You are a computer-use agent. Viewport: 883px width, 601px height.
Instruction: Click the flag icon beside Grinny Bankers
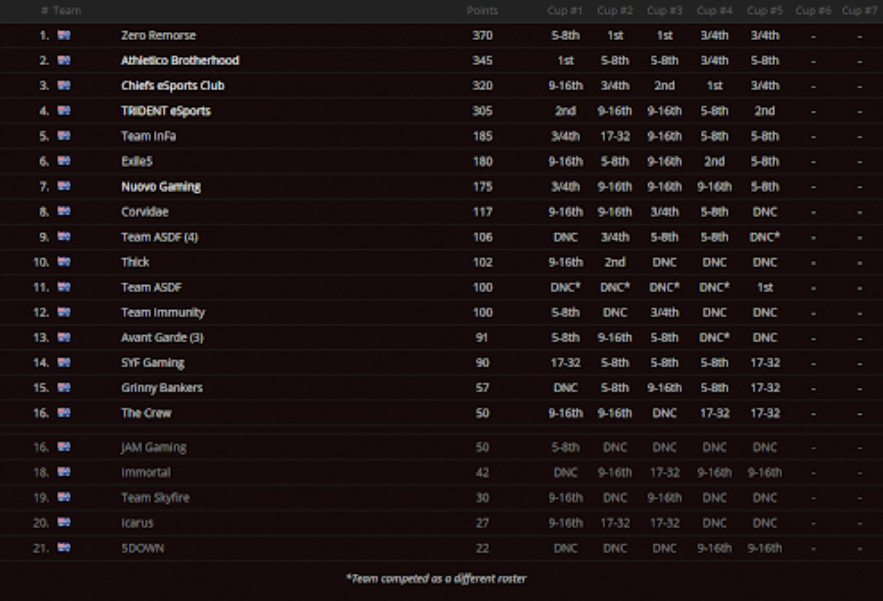click(x=64, y=388)
